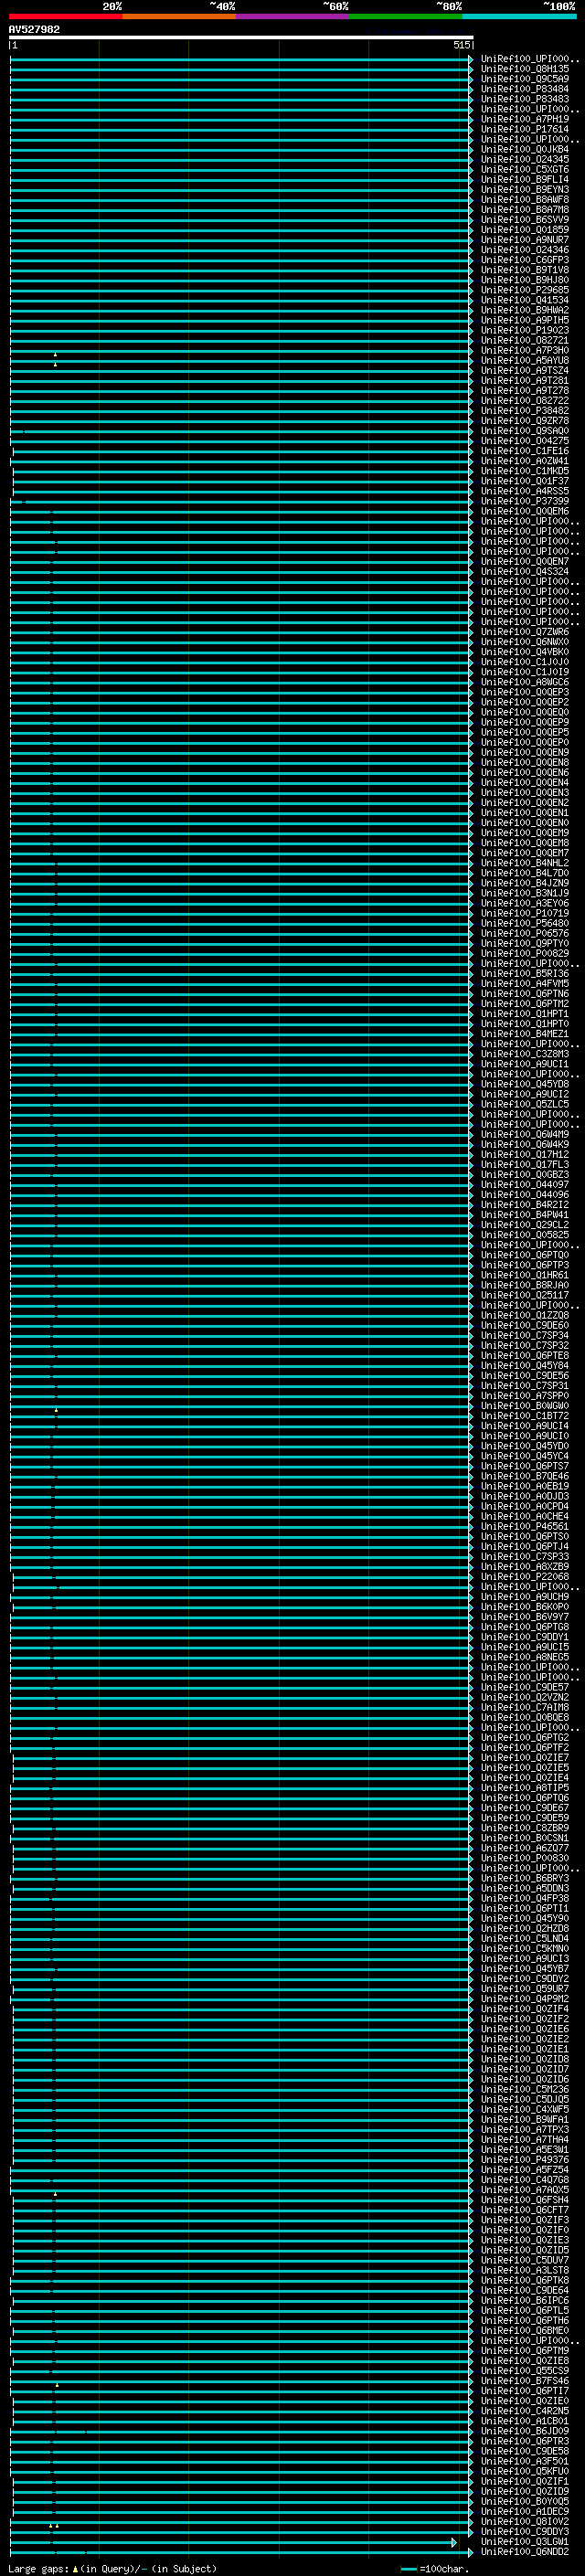Select label UniRef100_Q6NDD2

[x=525, y=2551]
